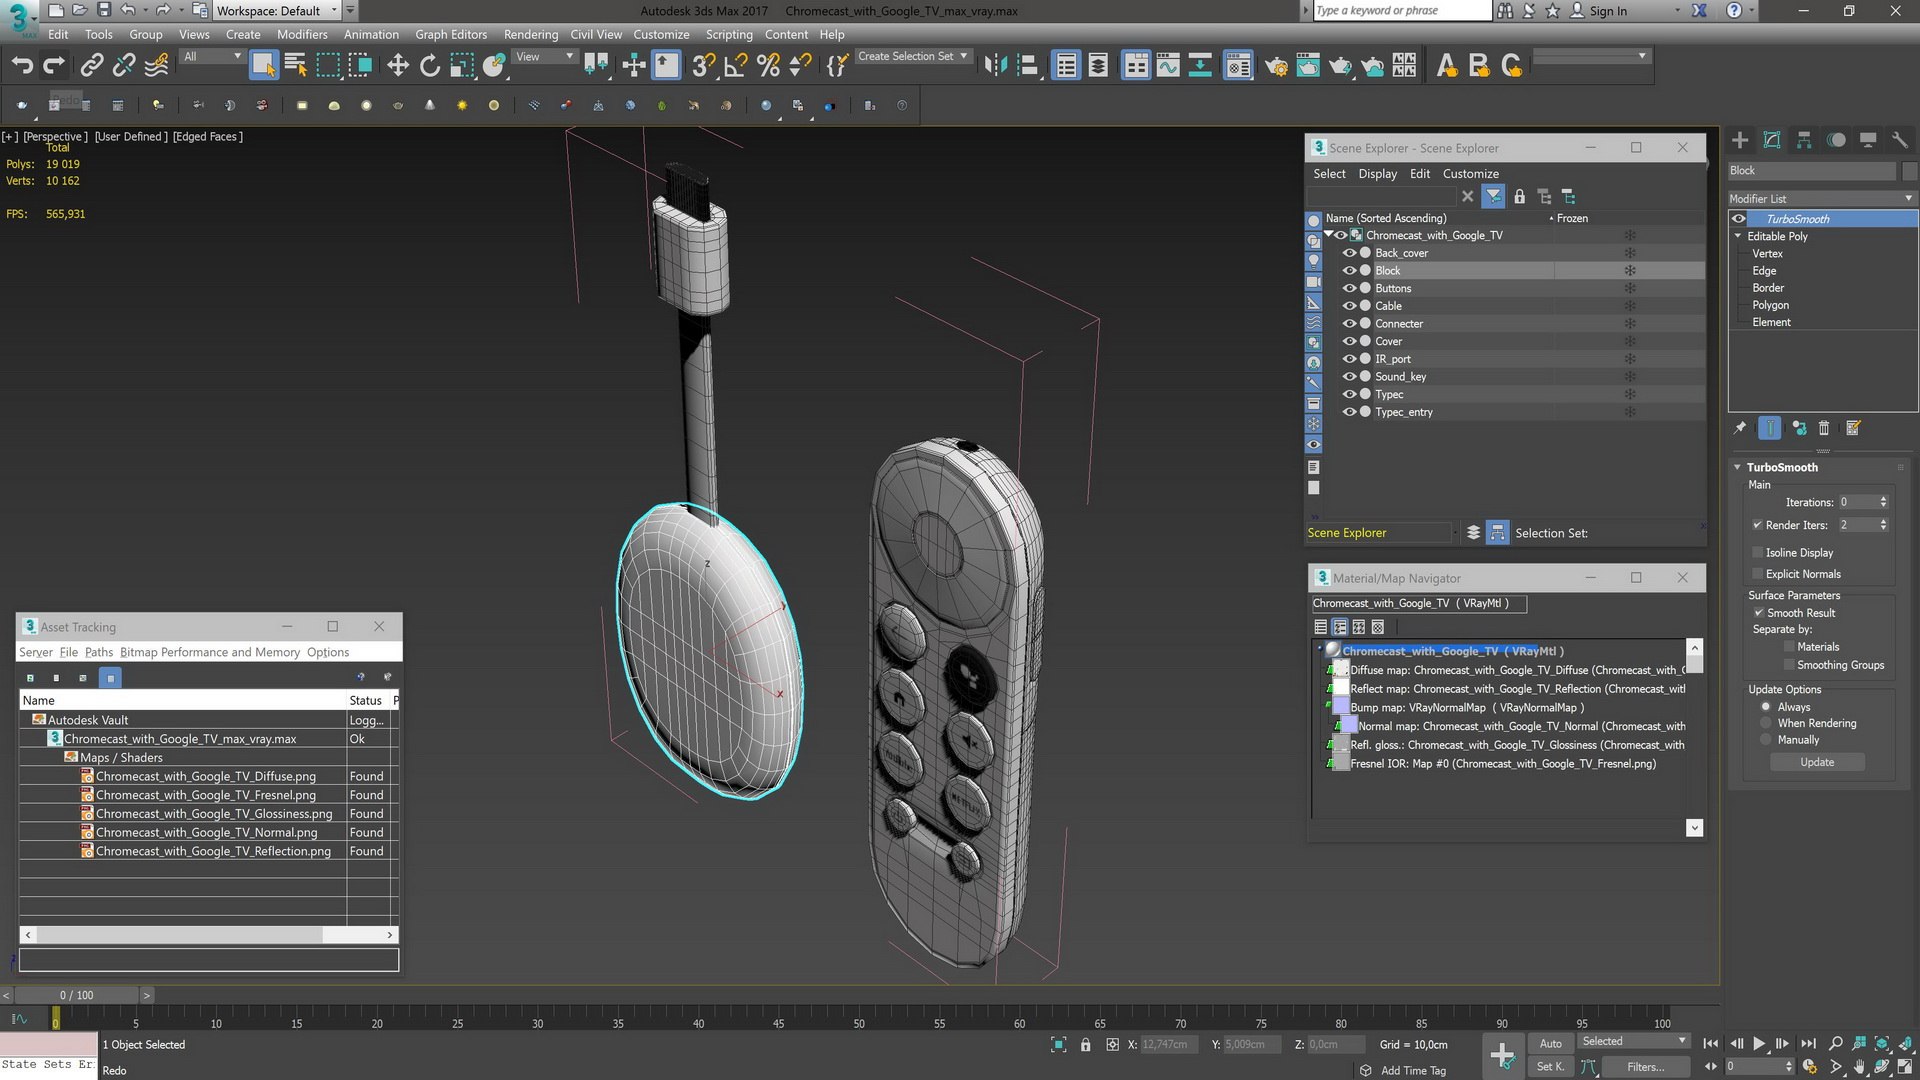
Task: Toggle Angle Snap in toolbar
Action: pos(736,66)
